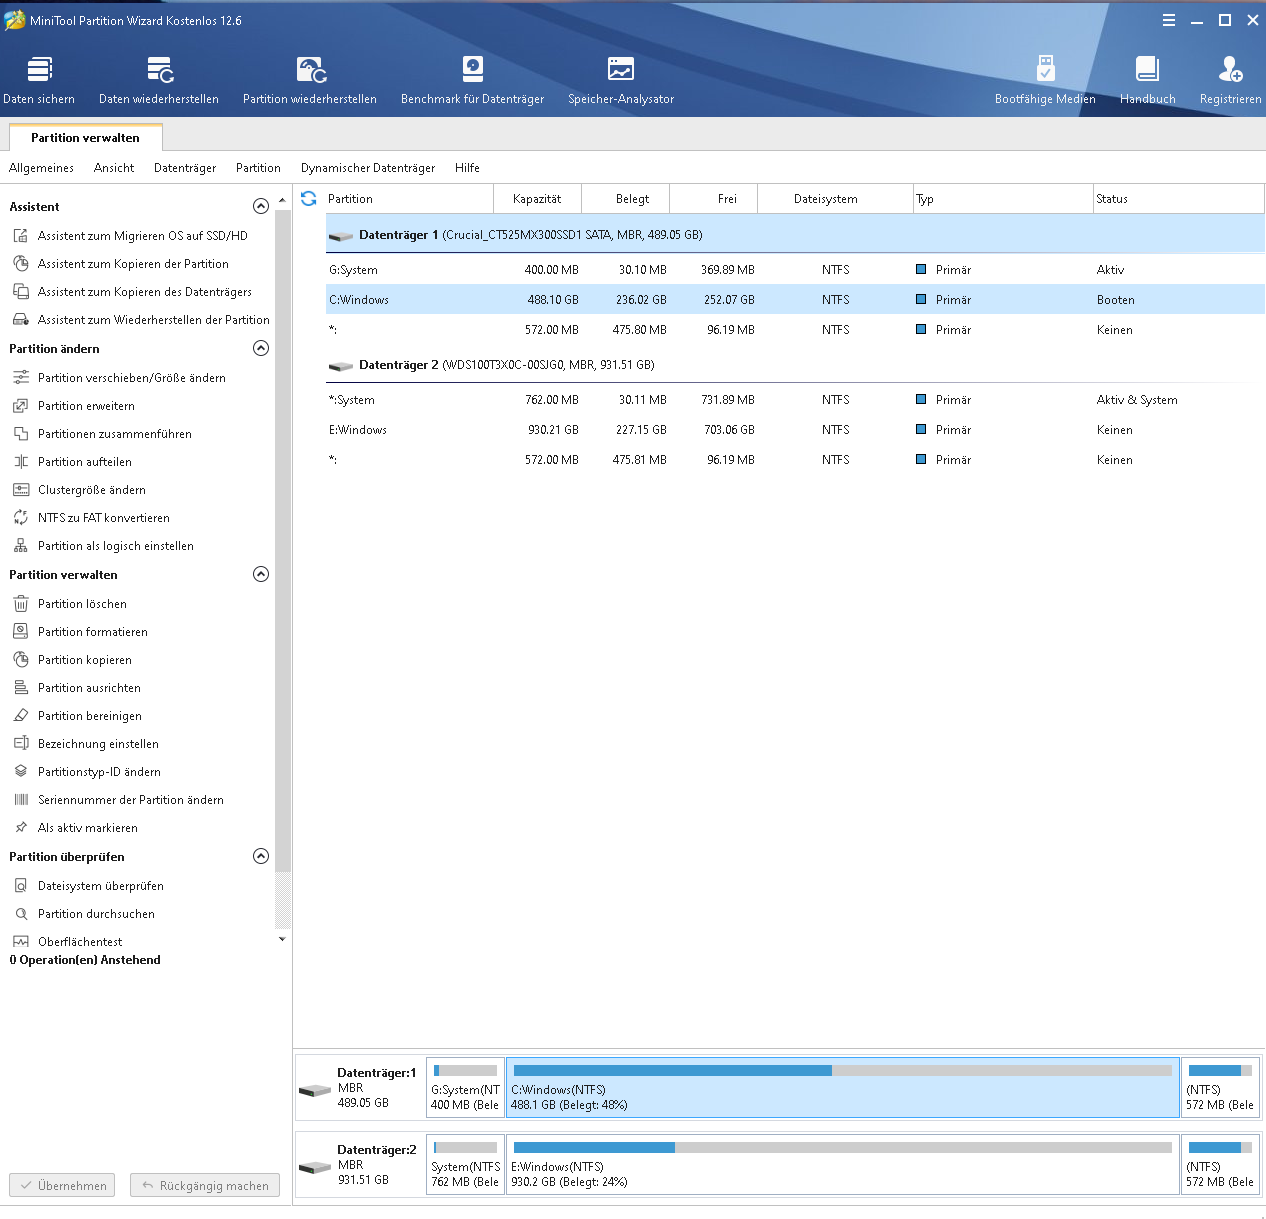Sort by the Status column header
This screenshot has height=1219, width=1266.
[1179, 199]
